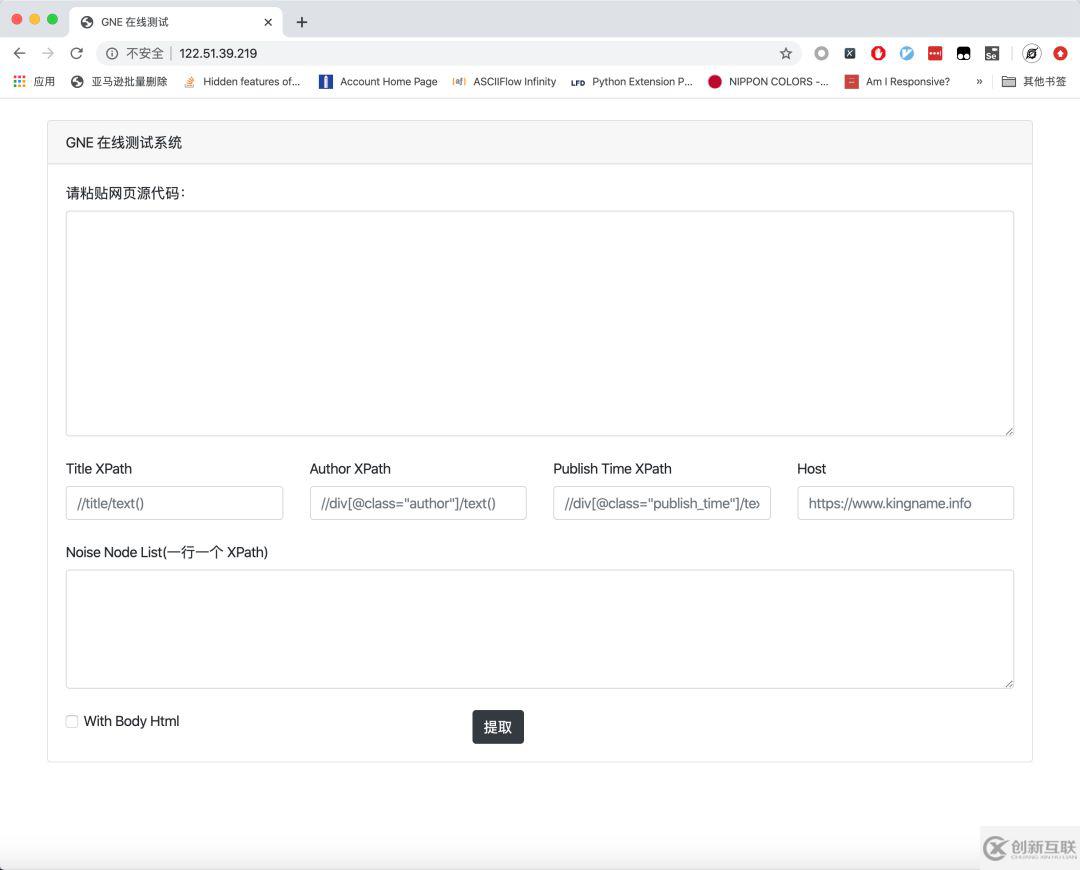
Task: Enable the With Body Html checkbox
Action: [x=72, y=721]
